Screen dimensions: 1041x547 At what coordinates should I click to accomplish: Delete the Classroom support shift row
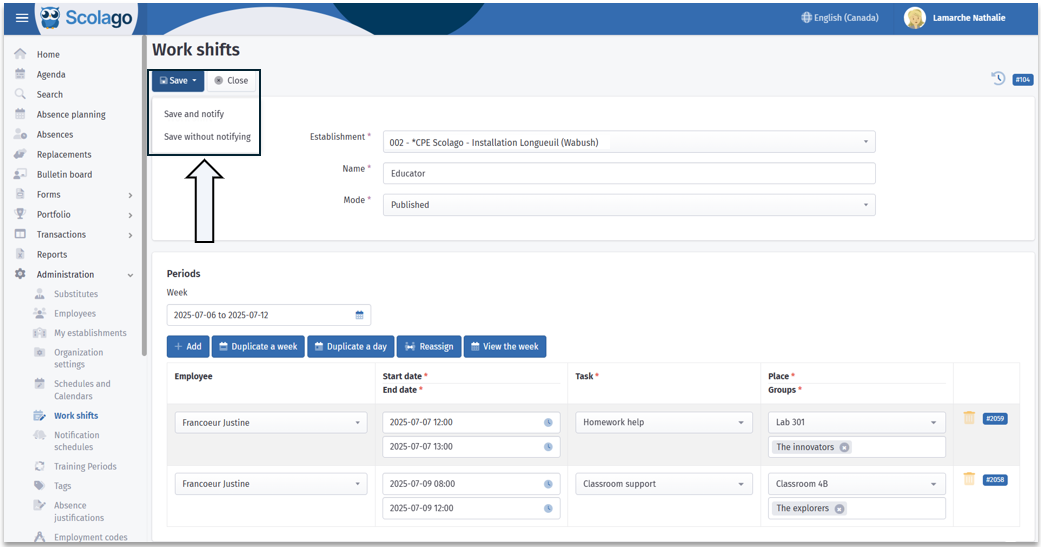click(969, 479)
